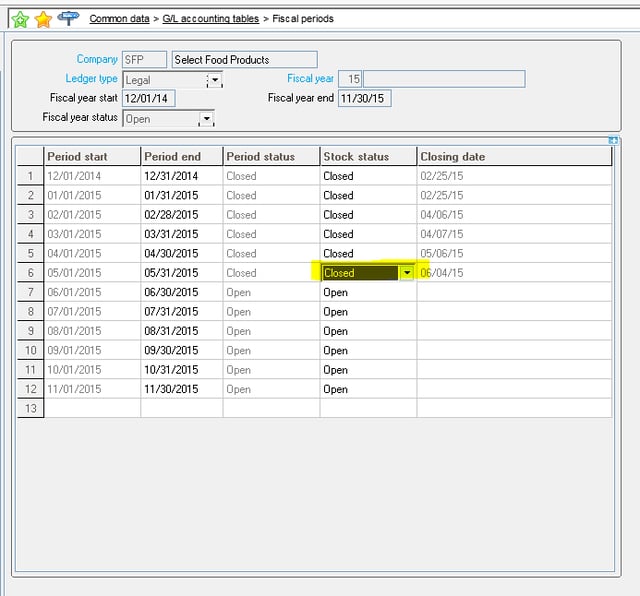Select row number 7 header

(30, 292)
